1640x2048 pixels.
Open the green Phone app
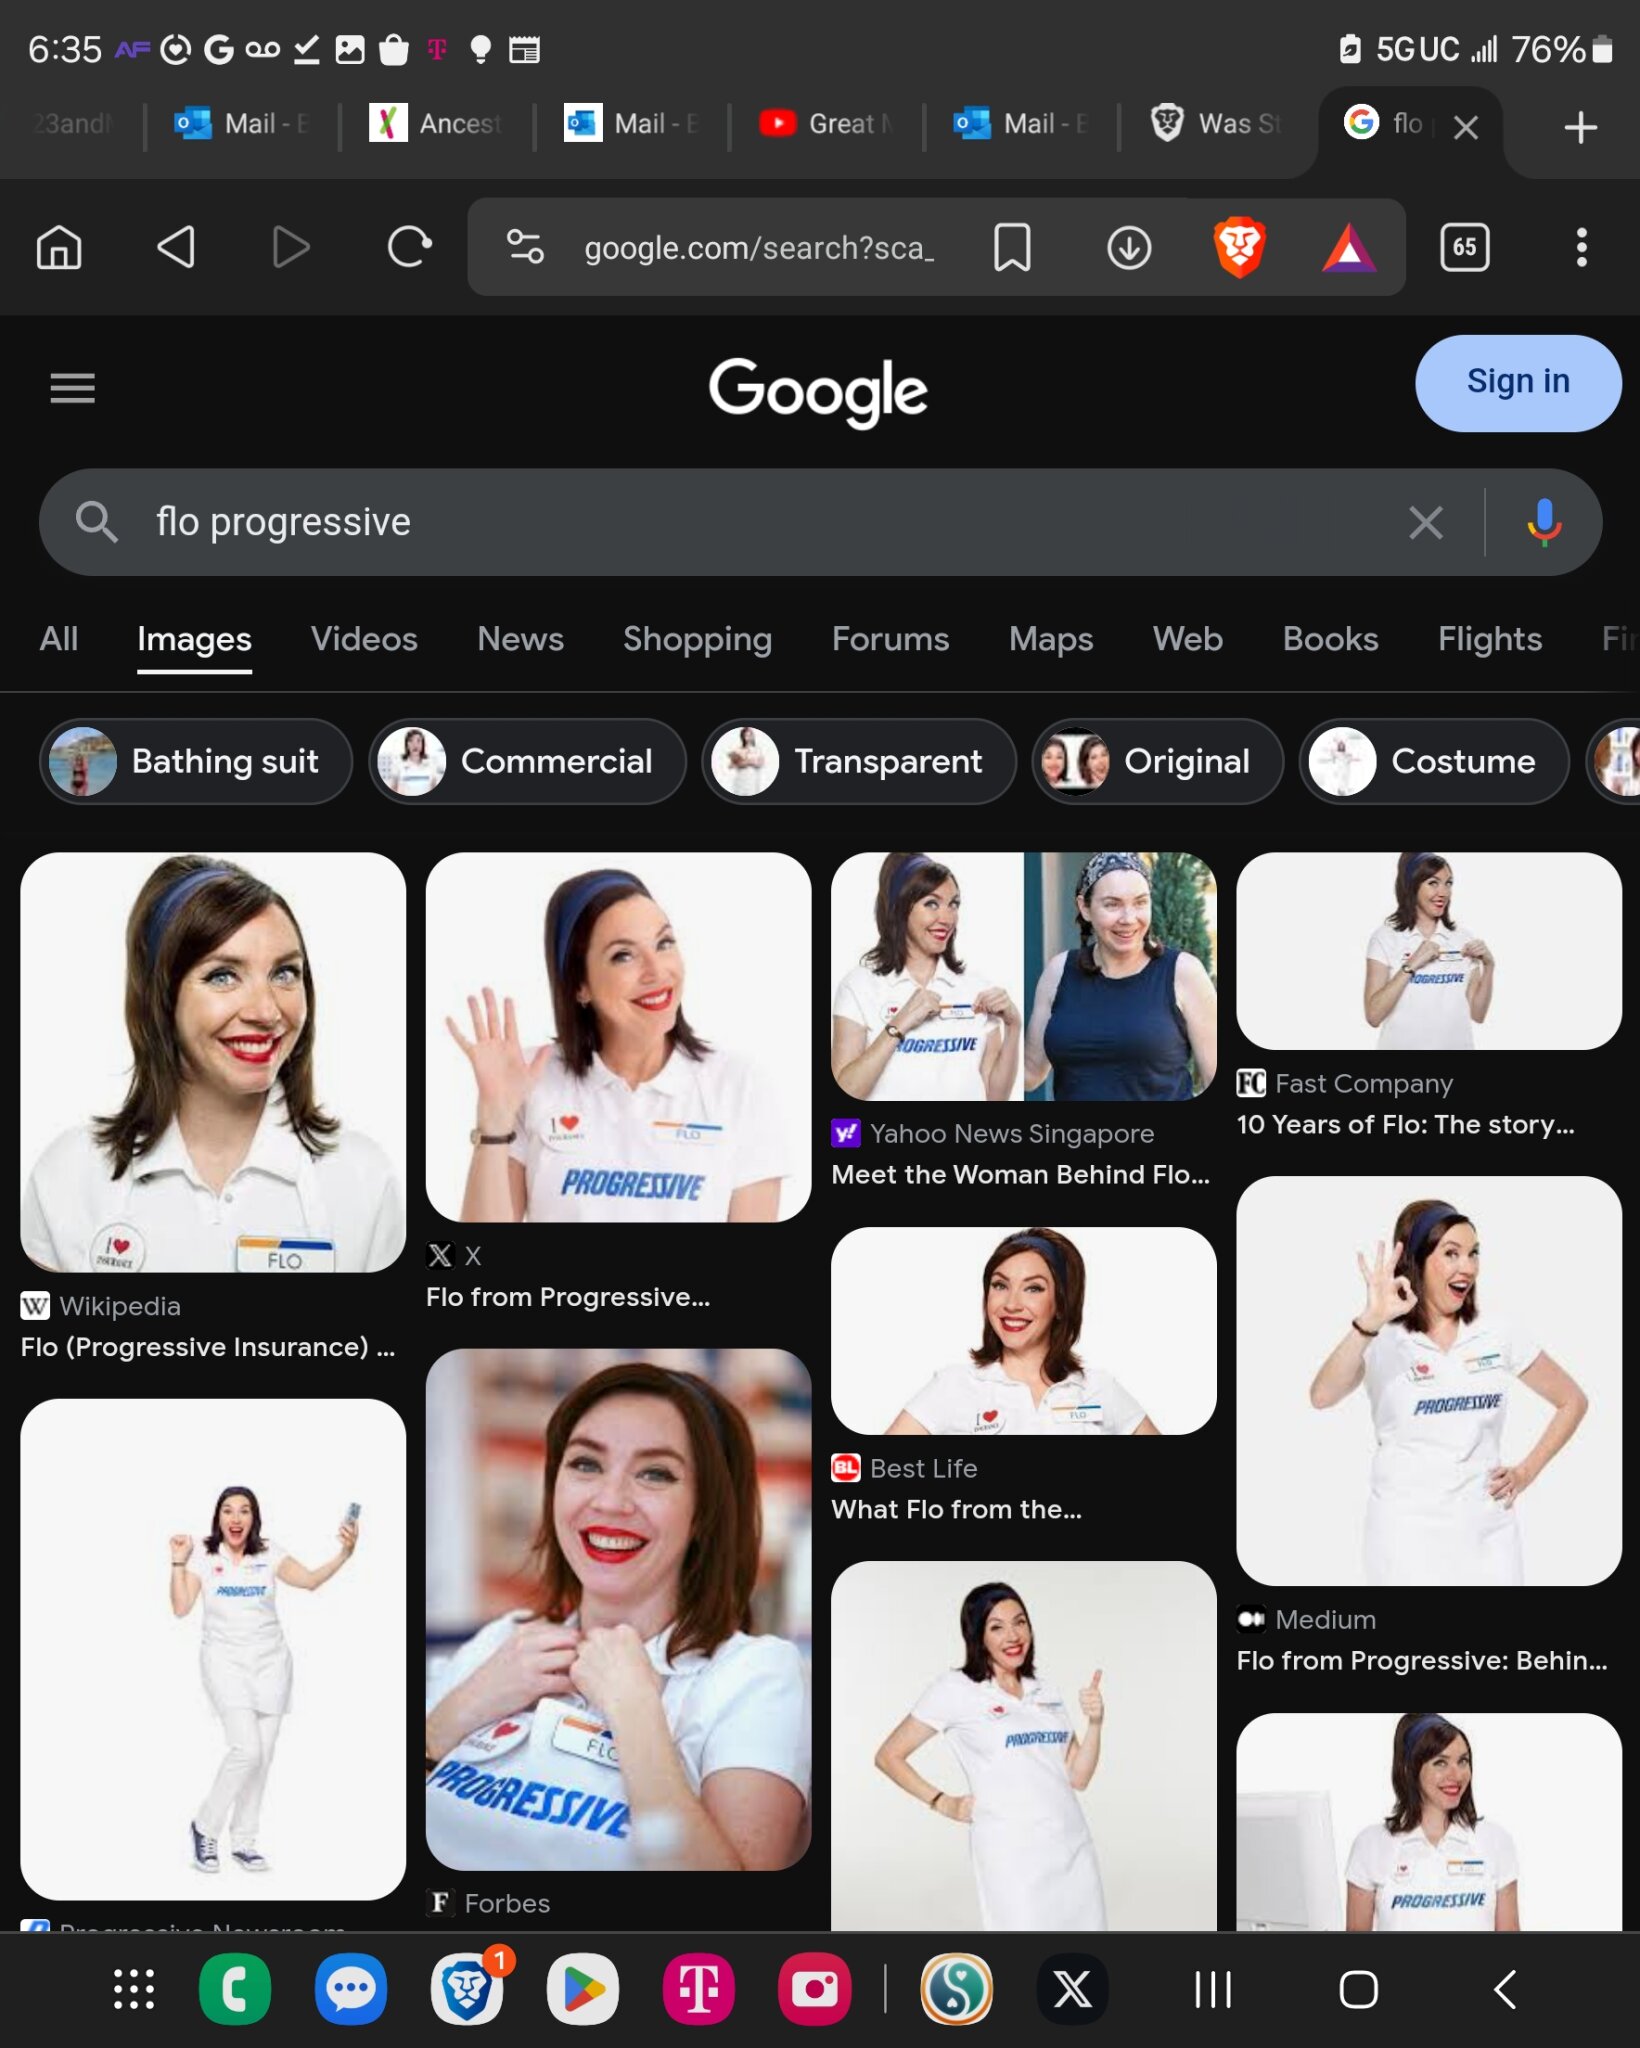pyautogui.click(x=235, y=1989)
